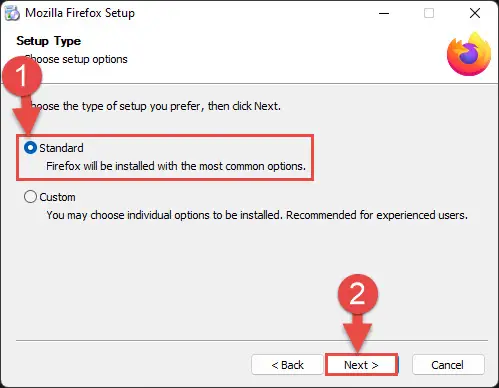499x388 pixels.
Task: Click the installer icon in the title bar
Action: pyautogui.click(x=12, y=13)
